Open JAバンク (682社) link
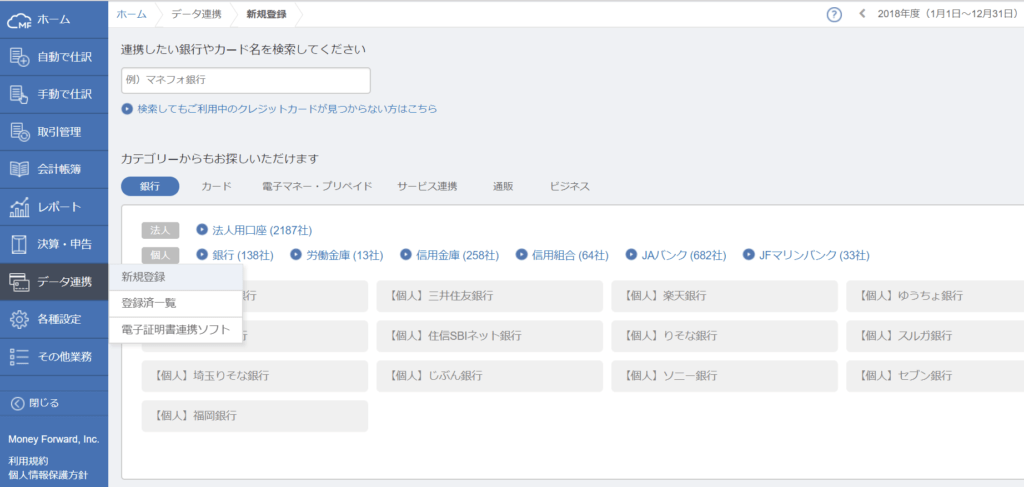 click(684, 255)
